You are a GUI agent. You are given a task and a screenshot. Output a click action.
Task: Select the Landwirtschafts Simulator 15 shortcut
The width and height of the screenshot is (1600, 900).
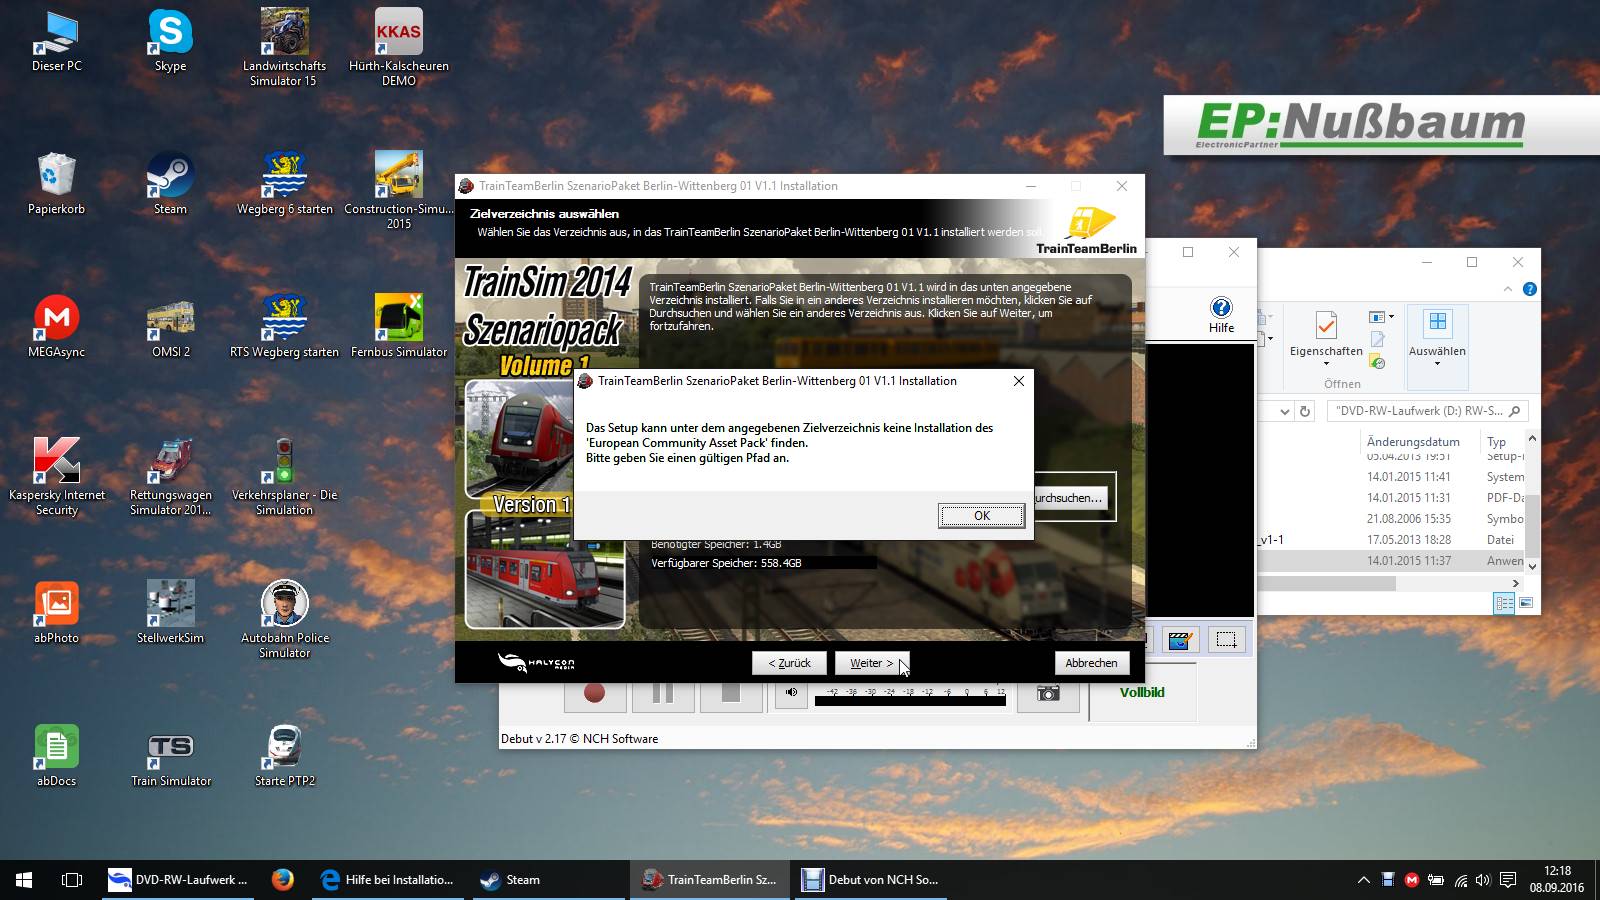point(284,48)
